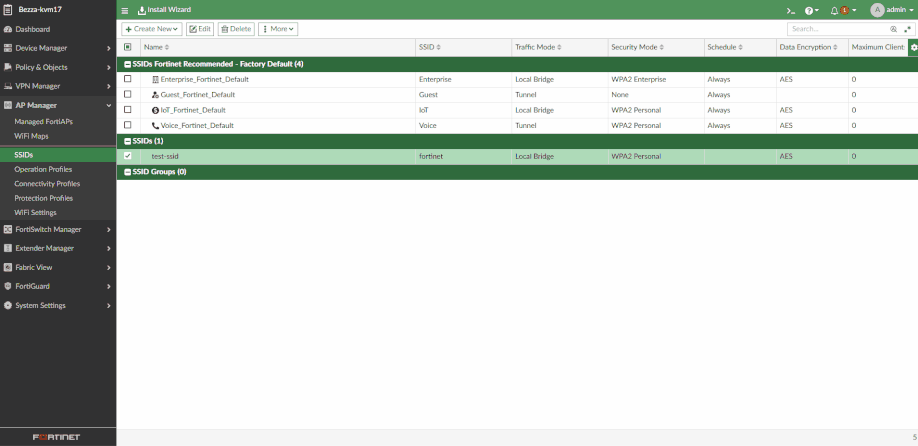The height and width of the screenshot is (446, 918).
Task: Expand the Device Manager chevron
Action: click(109, 49)
